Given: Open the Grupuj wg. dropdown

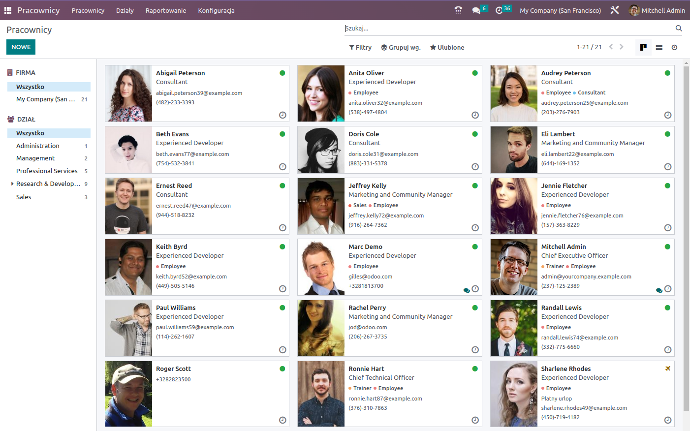Looking at the screenshot, I should (400, 47).
